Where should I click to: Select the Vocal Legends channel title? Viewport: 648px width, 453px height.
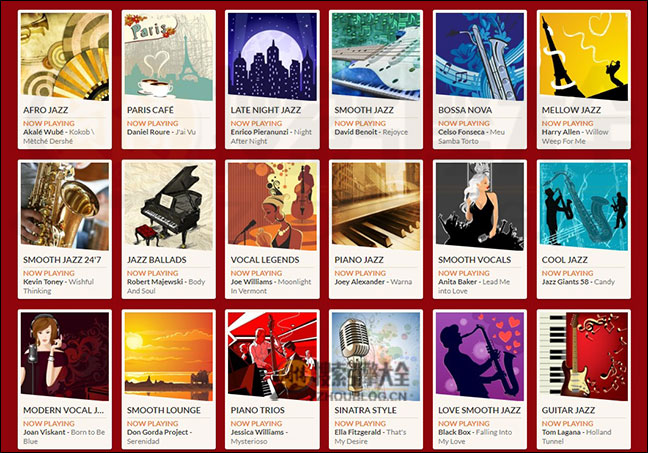(265, 260)
